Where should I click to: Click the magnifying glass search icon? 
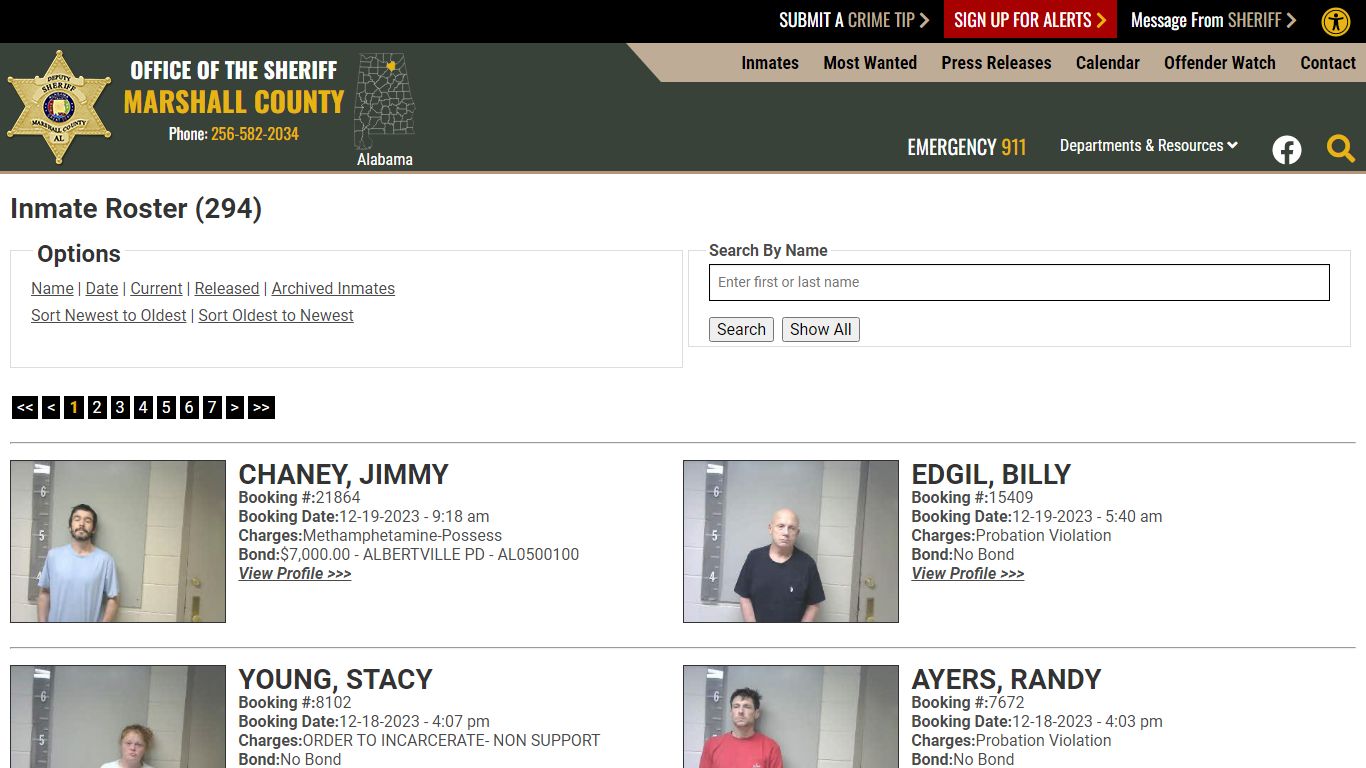click(1341, 149)
